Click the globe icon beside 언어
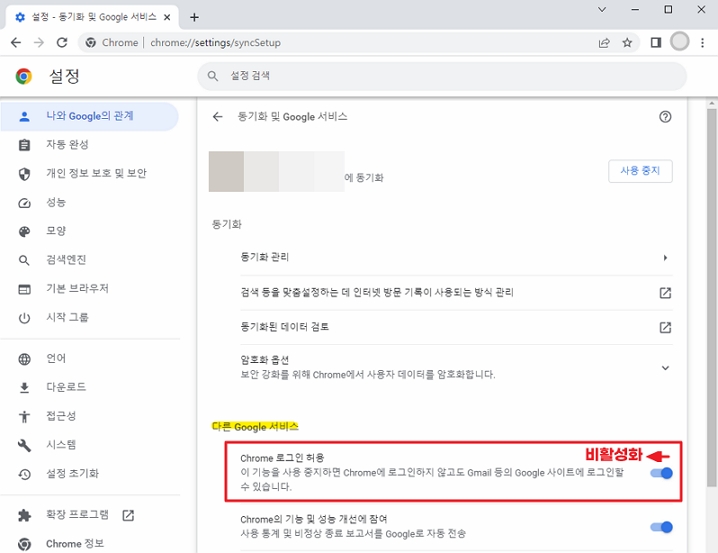 pyautogui.click(x=24, y=359)
